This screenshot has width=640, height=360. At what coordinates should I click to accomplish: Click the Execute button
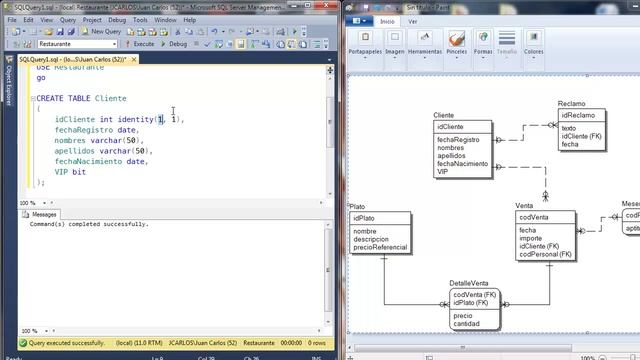pyautogui.click(x=140, y=44)
